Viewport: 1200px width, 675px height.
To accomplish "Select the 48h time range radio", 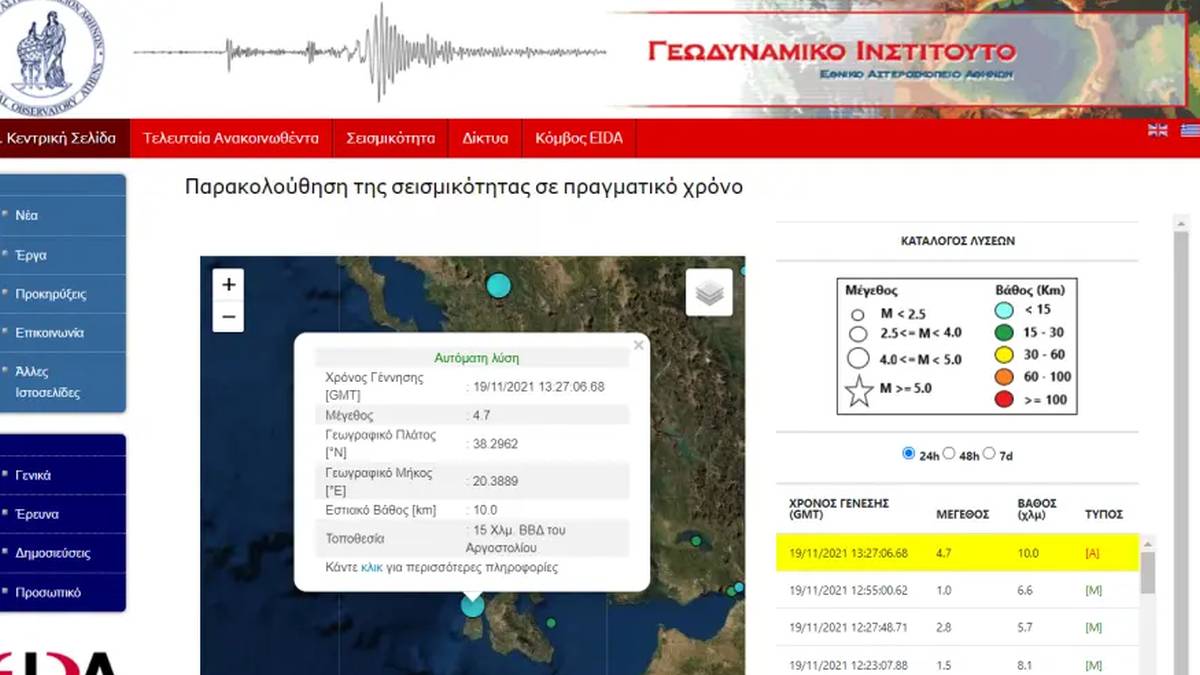I will tap(949, 453).
